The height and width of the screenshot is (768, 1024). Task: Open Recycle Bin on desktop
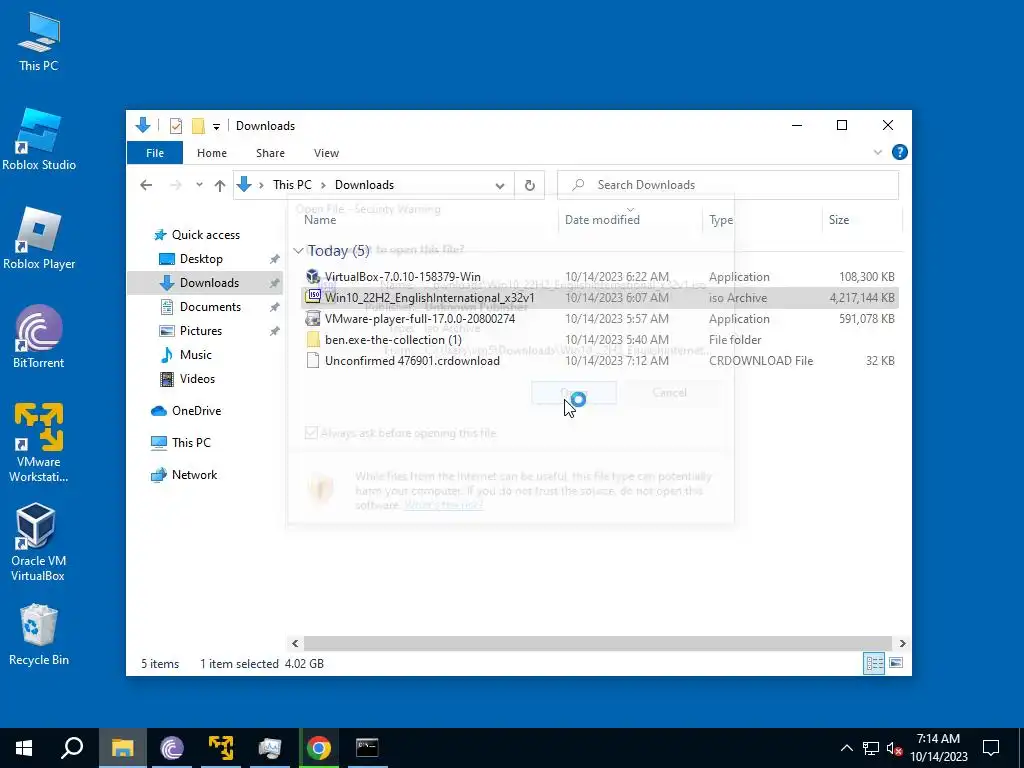39,635
